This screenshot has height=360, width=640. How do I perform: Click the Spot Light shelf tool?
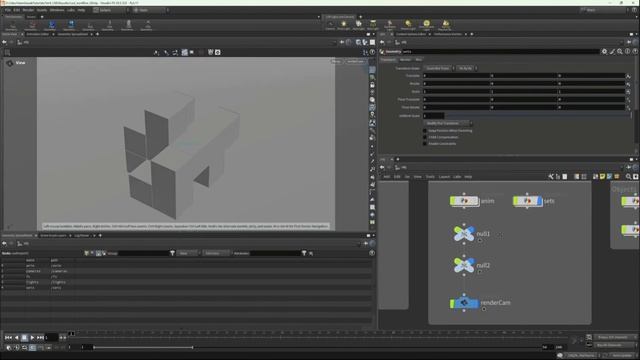[x=358, y=25]
